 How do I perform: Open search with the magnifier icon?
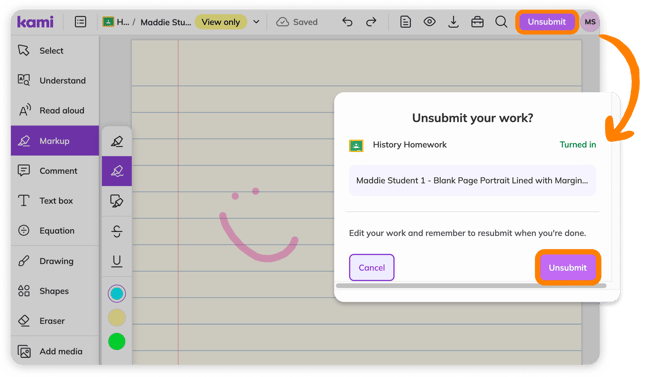(501, 22)
